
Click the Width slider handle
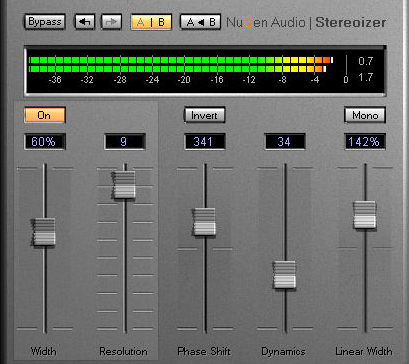[x=44, y=232]
